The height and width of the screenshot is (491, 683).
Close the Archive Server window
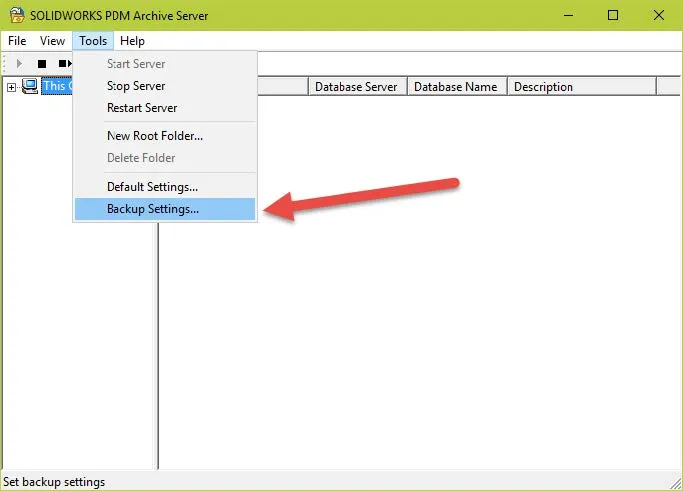[x=659, y=15]
